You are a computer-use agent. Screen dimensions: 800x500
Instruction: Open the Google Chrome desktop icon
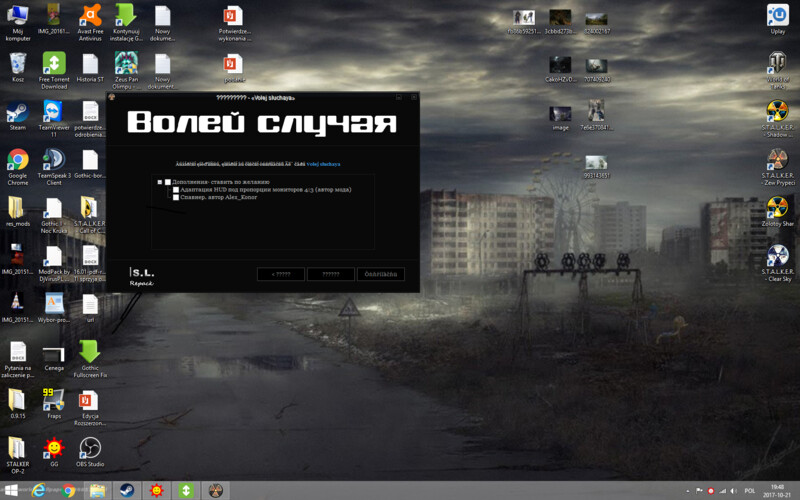17,161
